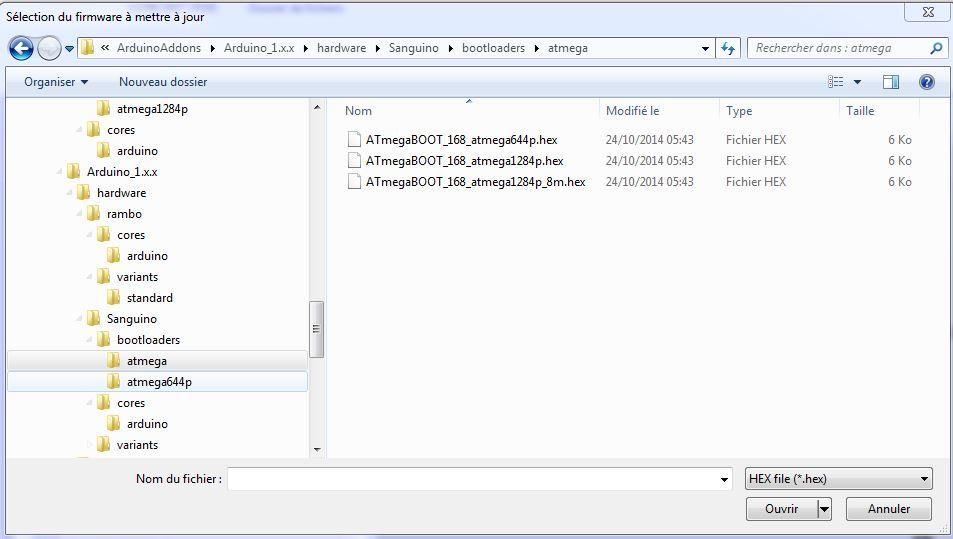Select ATmegaBOOT_168_atmega1284p_8m.hex file
The image size is (953, 539).
(x=475, y=182)
